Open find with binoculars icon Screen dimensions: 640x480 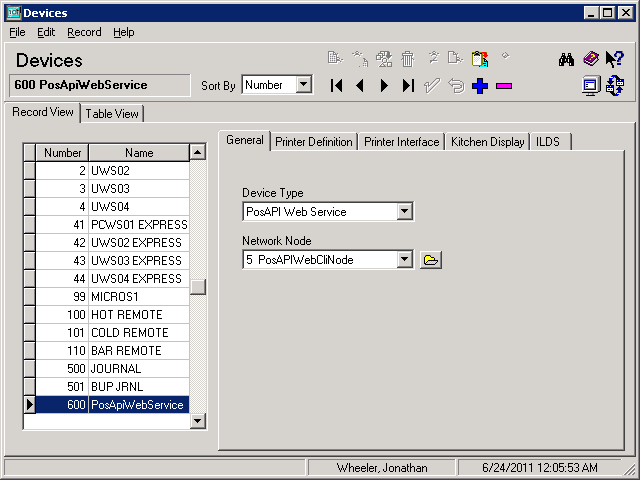(x=567, y=60)
